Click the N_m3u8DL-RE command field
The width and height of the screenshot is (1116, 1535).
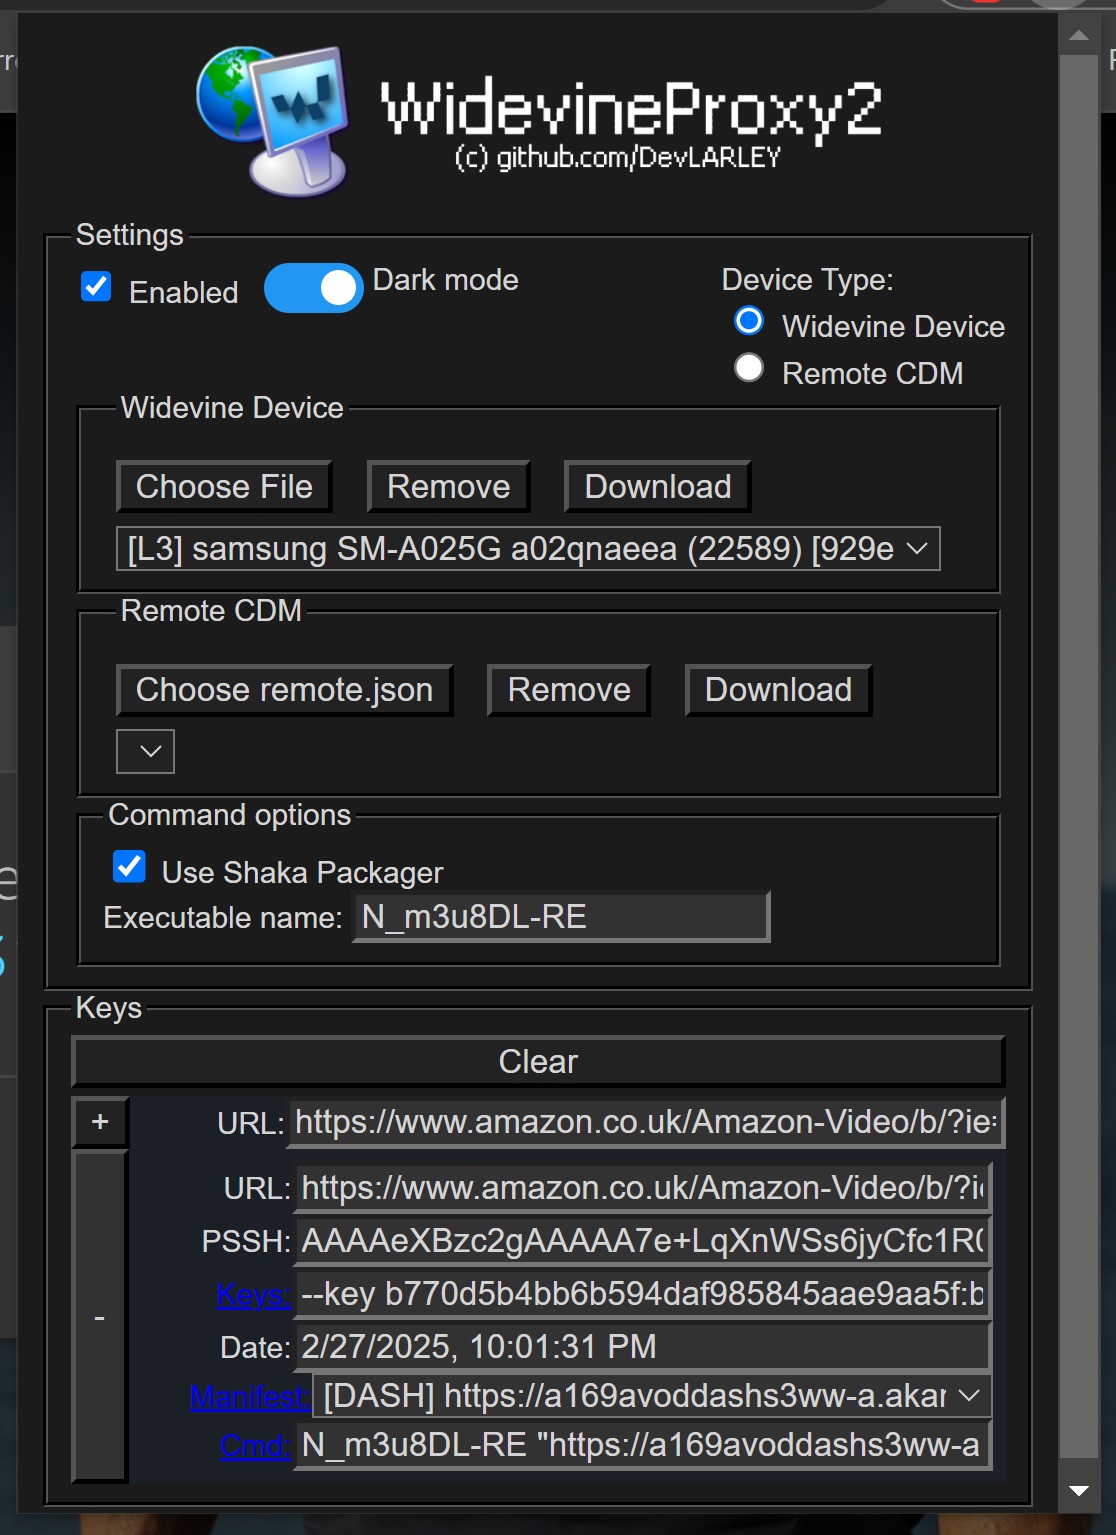pyautogui.click(x=643, y=1445)
